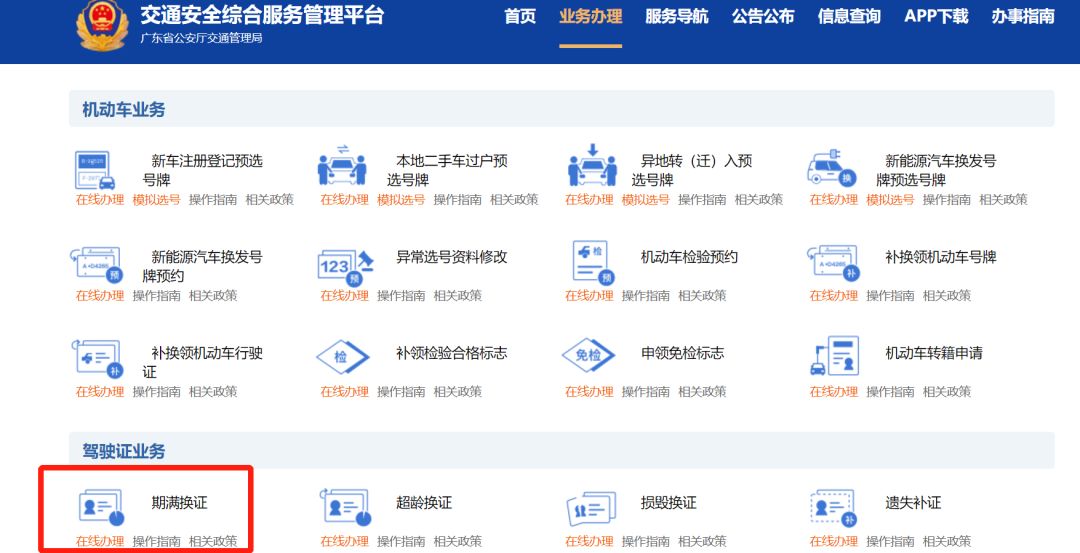Select the 损毁换证 license icon
This screenshot has width=1080, height=553.
point(591,509)
